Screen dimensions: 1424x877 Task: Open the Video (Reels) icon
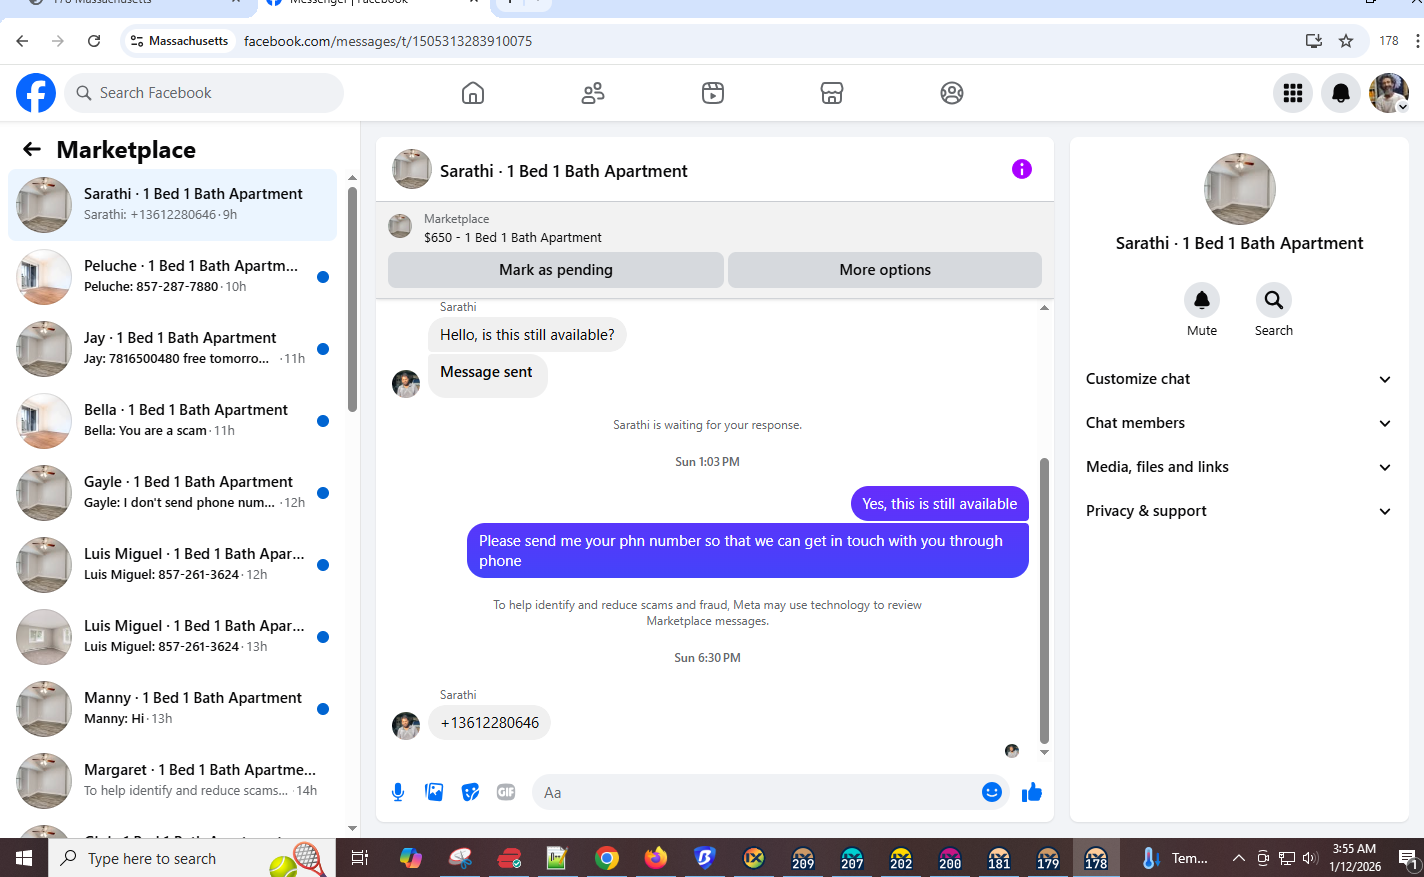713,93
